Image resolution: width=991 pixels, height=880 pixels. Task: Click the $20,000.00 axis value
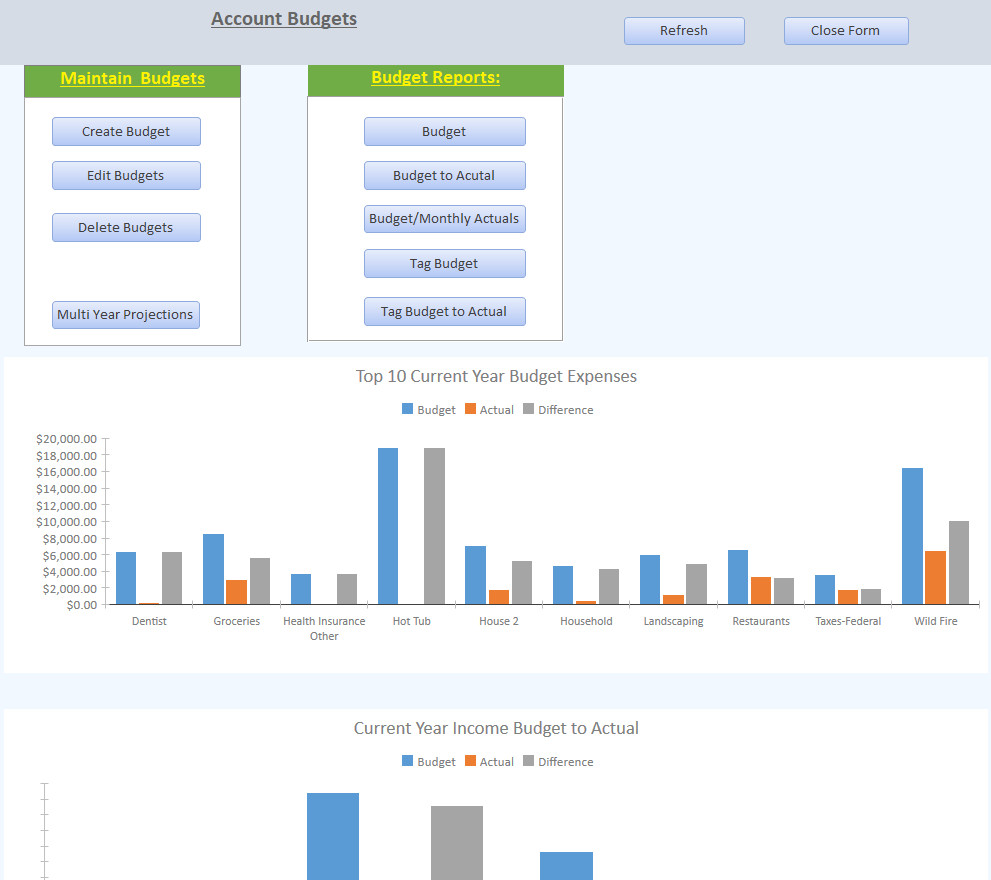(x=66, y=439)
